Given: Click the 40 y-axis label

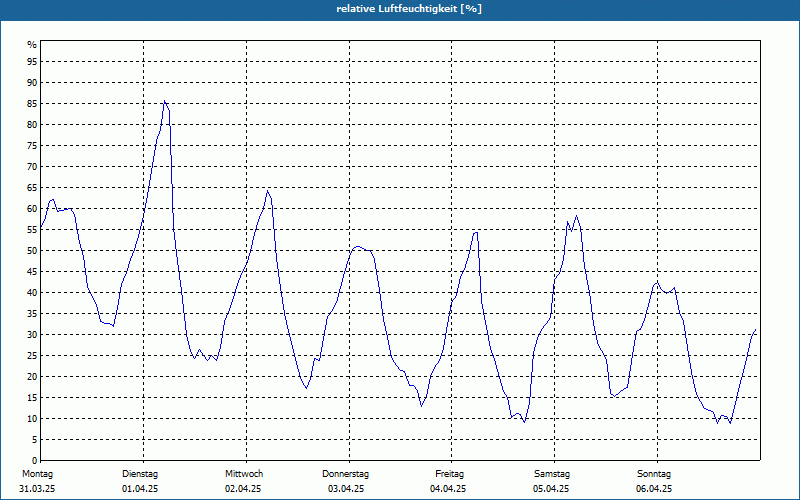Looking at the screenshot, I should pos(32,293).
